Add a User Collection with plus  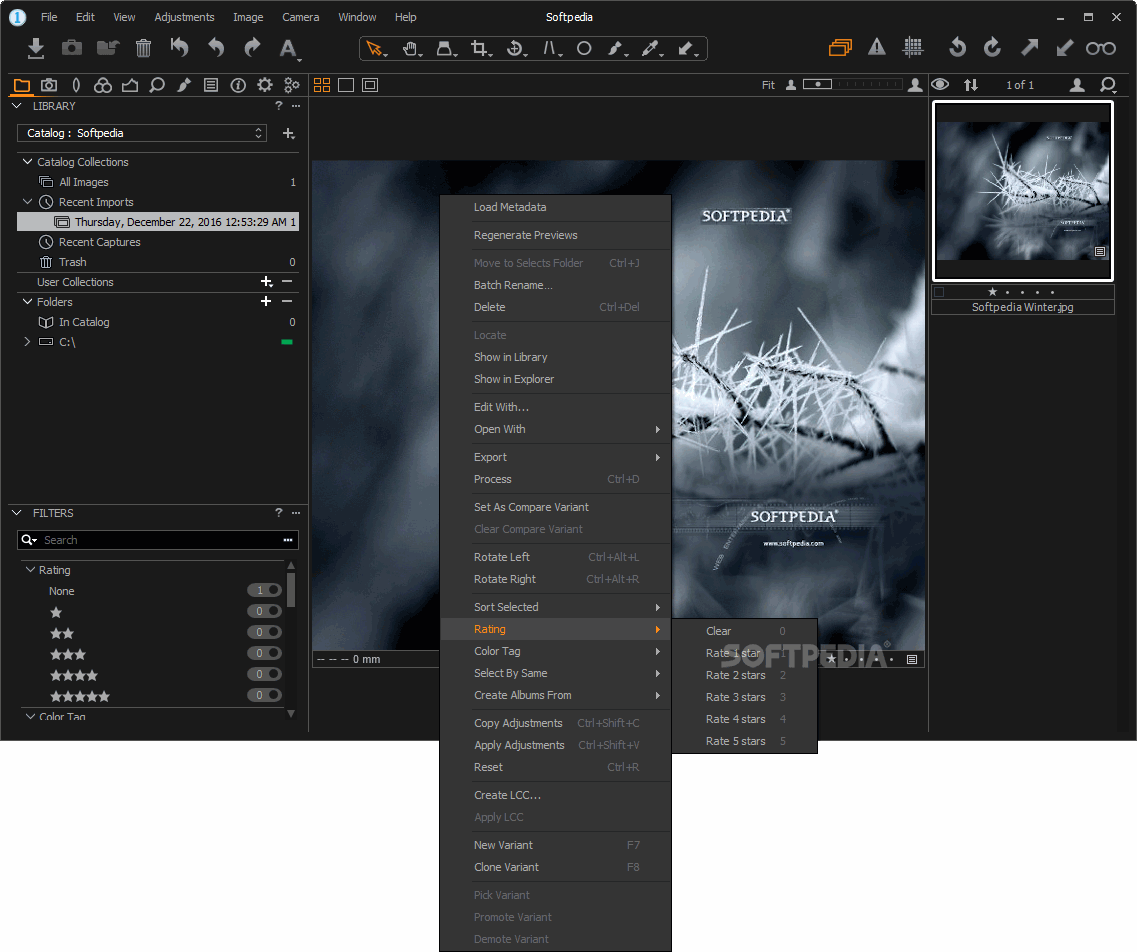click(266, 281)
